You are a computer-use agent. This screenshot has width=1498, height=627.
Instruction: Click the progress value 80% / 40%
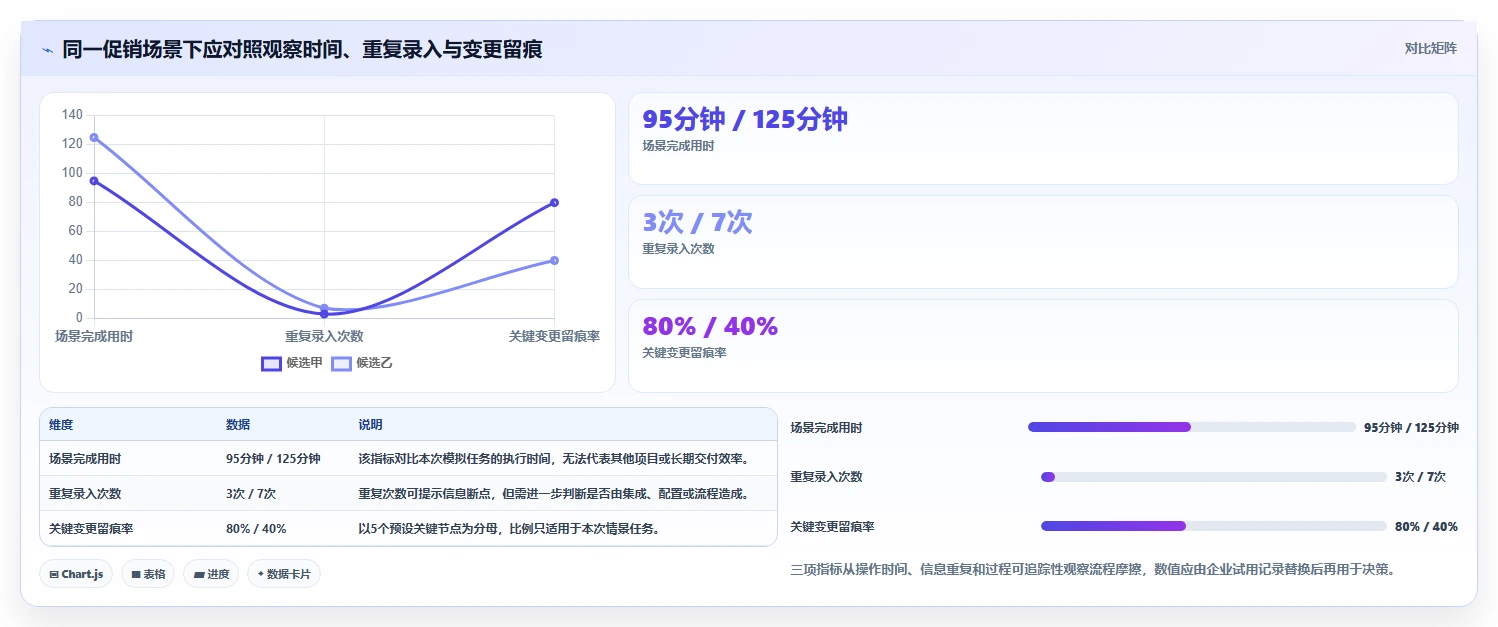(1426, 526)
